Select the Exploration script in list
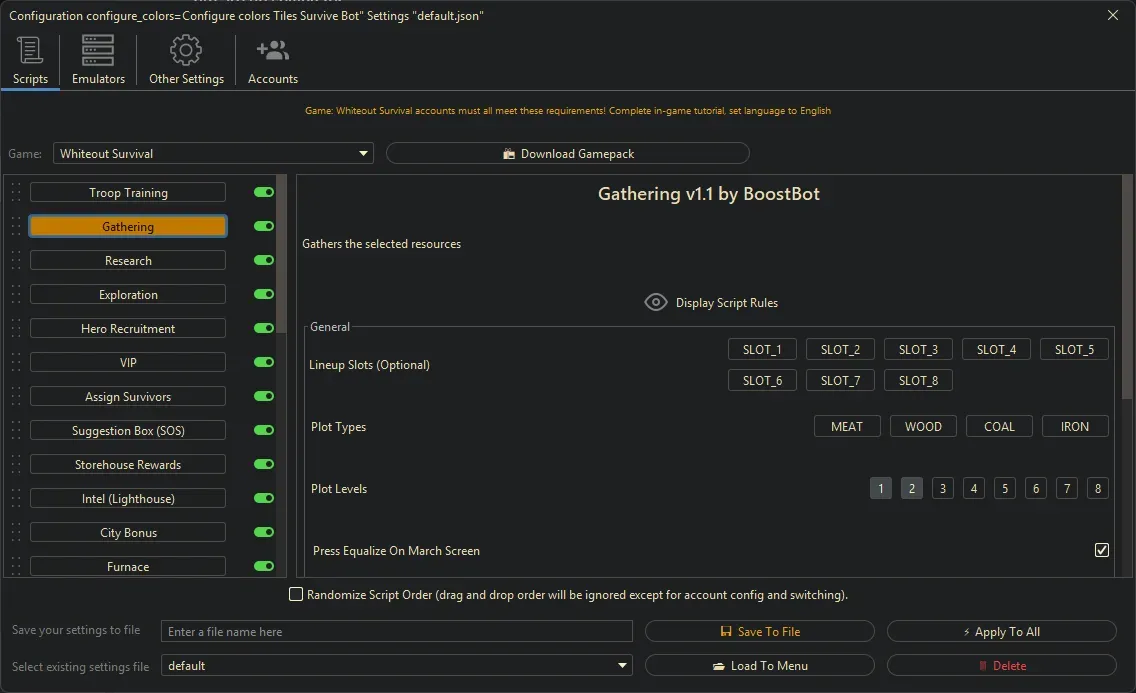This screenshot has width=1136, height=693. point(128,295)
